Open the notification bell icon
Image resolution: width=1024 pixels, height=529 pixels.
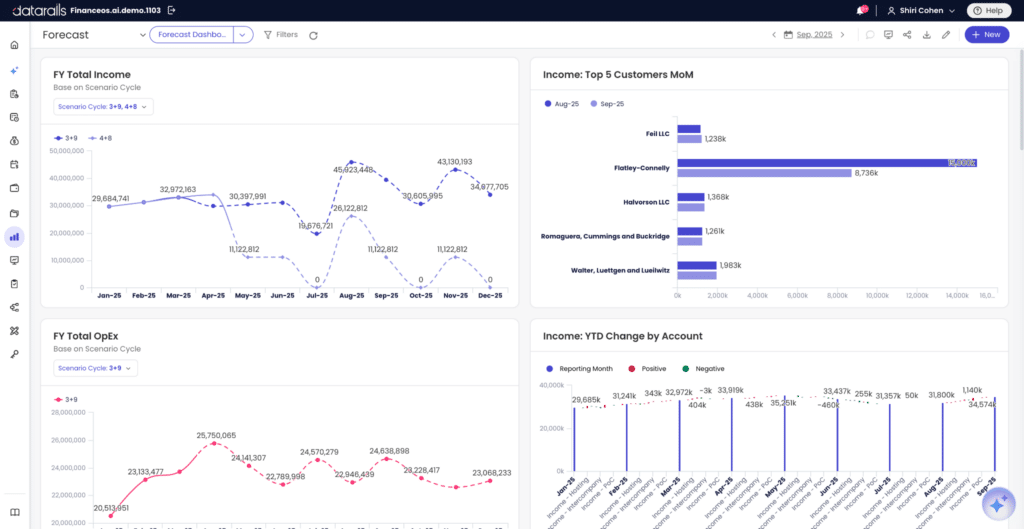point(862,10)
